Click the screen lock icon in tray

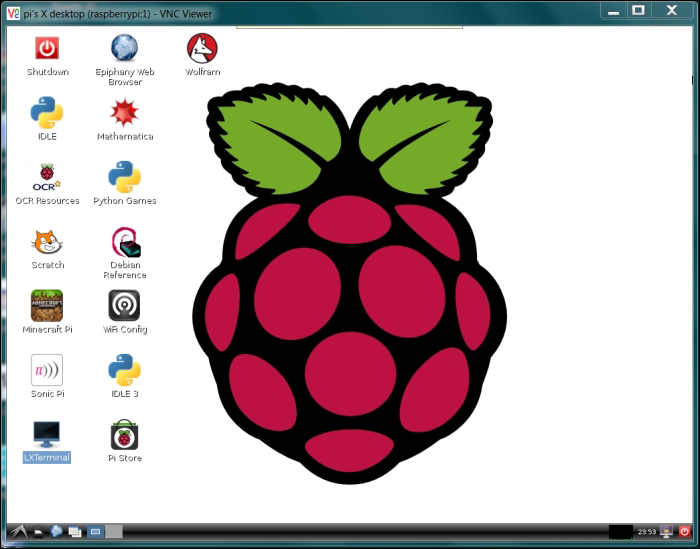(667, 532)
